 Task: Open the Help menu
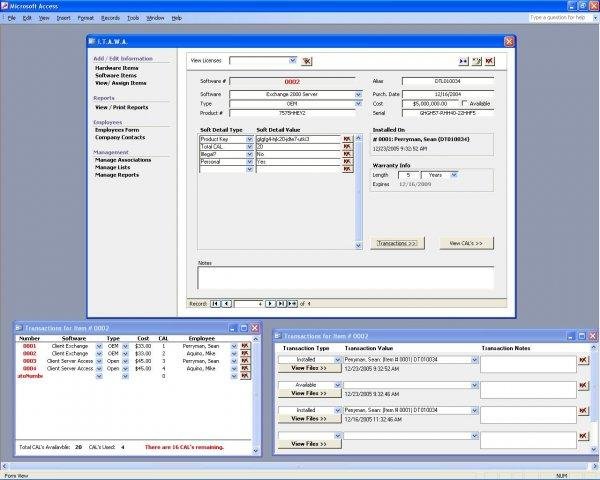(x=176, y=18)
